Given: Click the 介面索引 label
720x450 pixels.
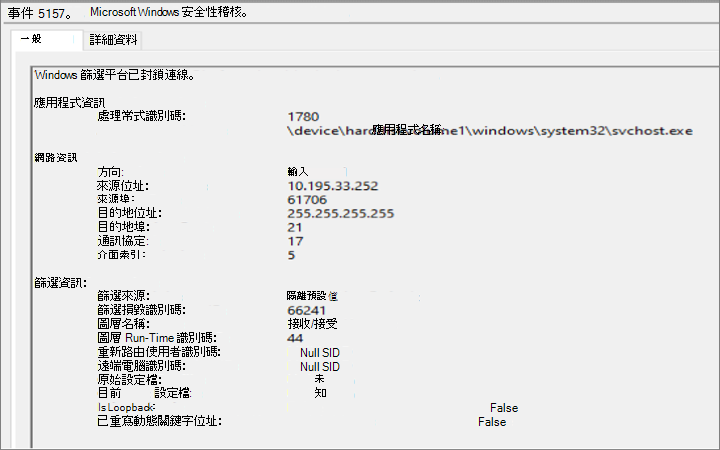Looking at the screenshot, I should click(121, 255).
